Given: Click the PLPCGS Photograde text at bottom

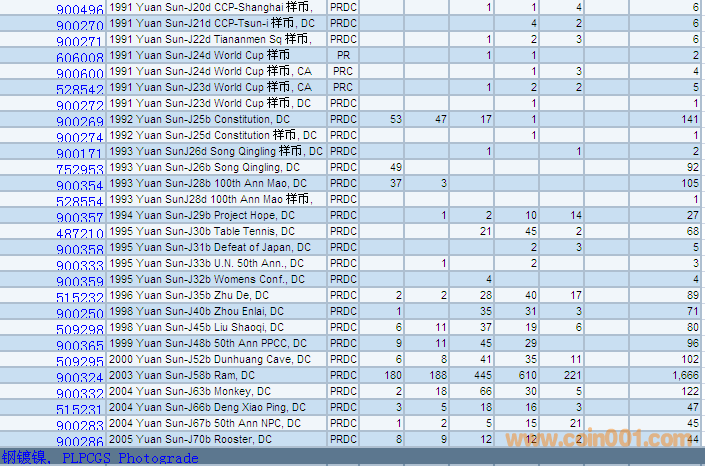Looking at the screenshot, I should [x=130, y=458].
